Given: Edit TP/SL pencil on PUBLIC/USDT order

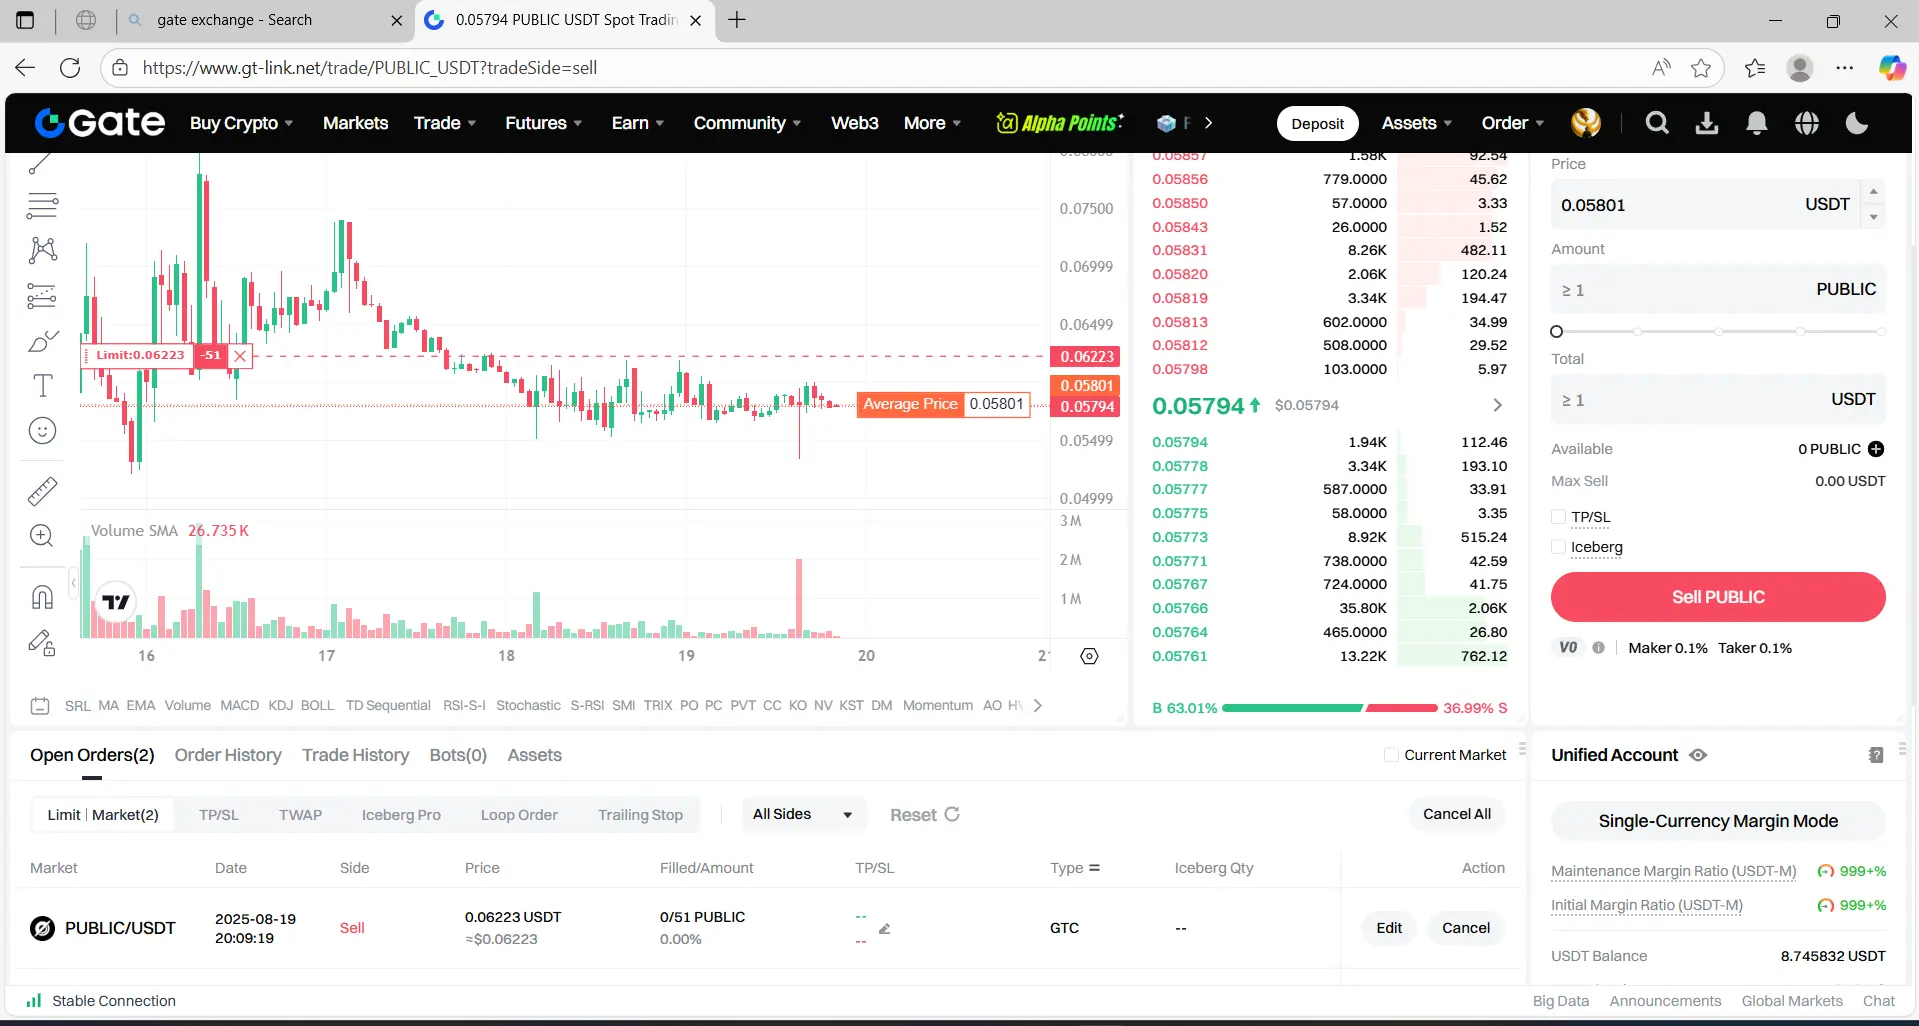Looking at the screenshot, I should [884, 929].
